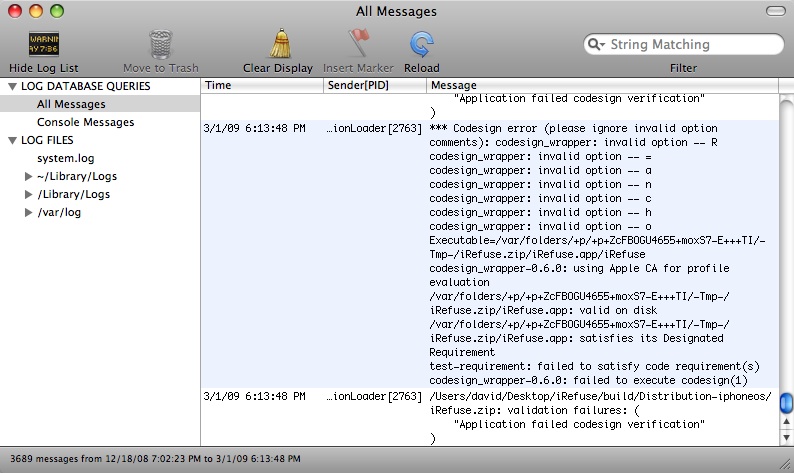Select the /Library/Logs entry label
Screen dimensions: 794x473
pyautogui.click(x=73, y=194)
